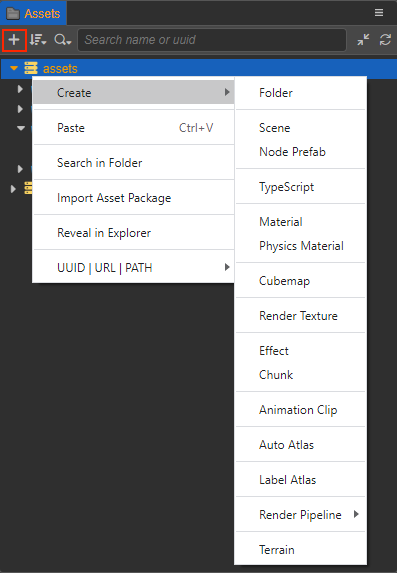397x573 pixels.
Task: Open the search type magnifier dropdown
Action: click(x=63, y=40)
